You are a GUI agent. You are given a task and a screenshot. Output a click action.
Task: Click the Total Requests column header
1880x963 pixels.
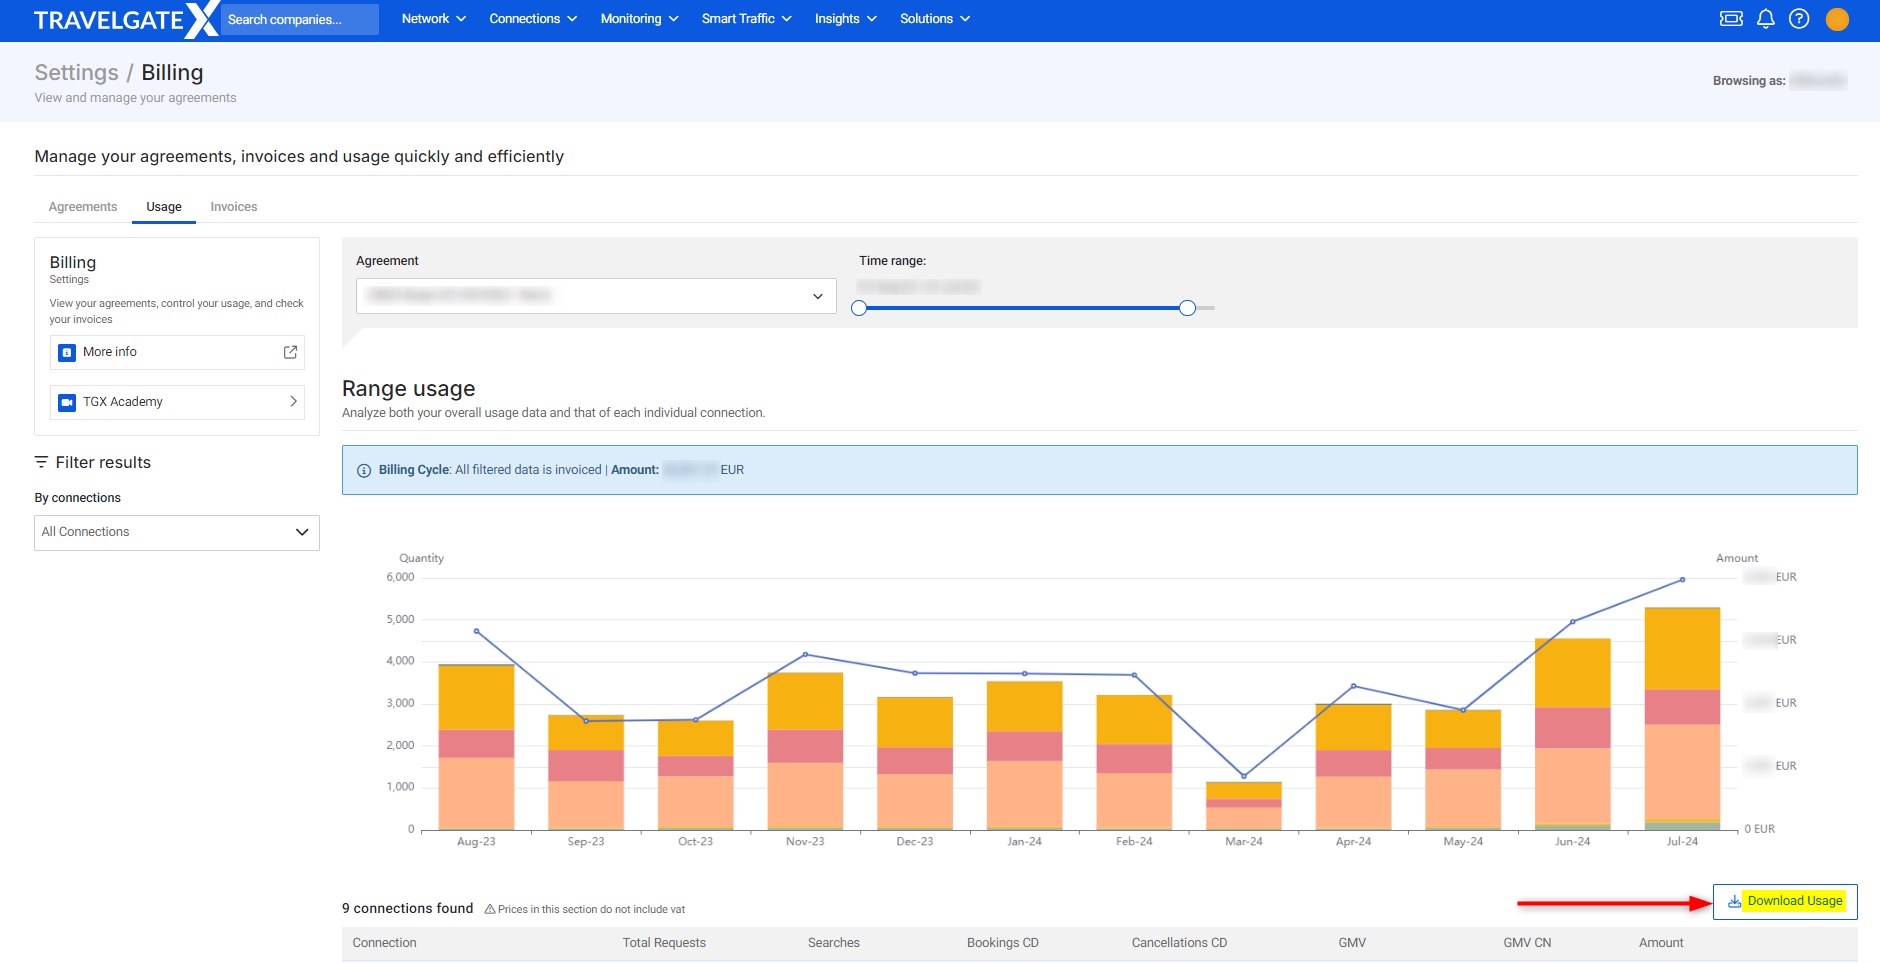click(x=664, y=943)
